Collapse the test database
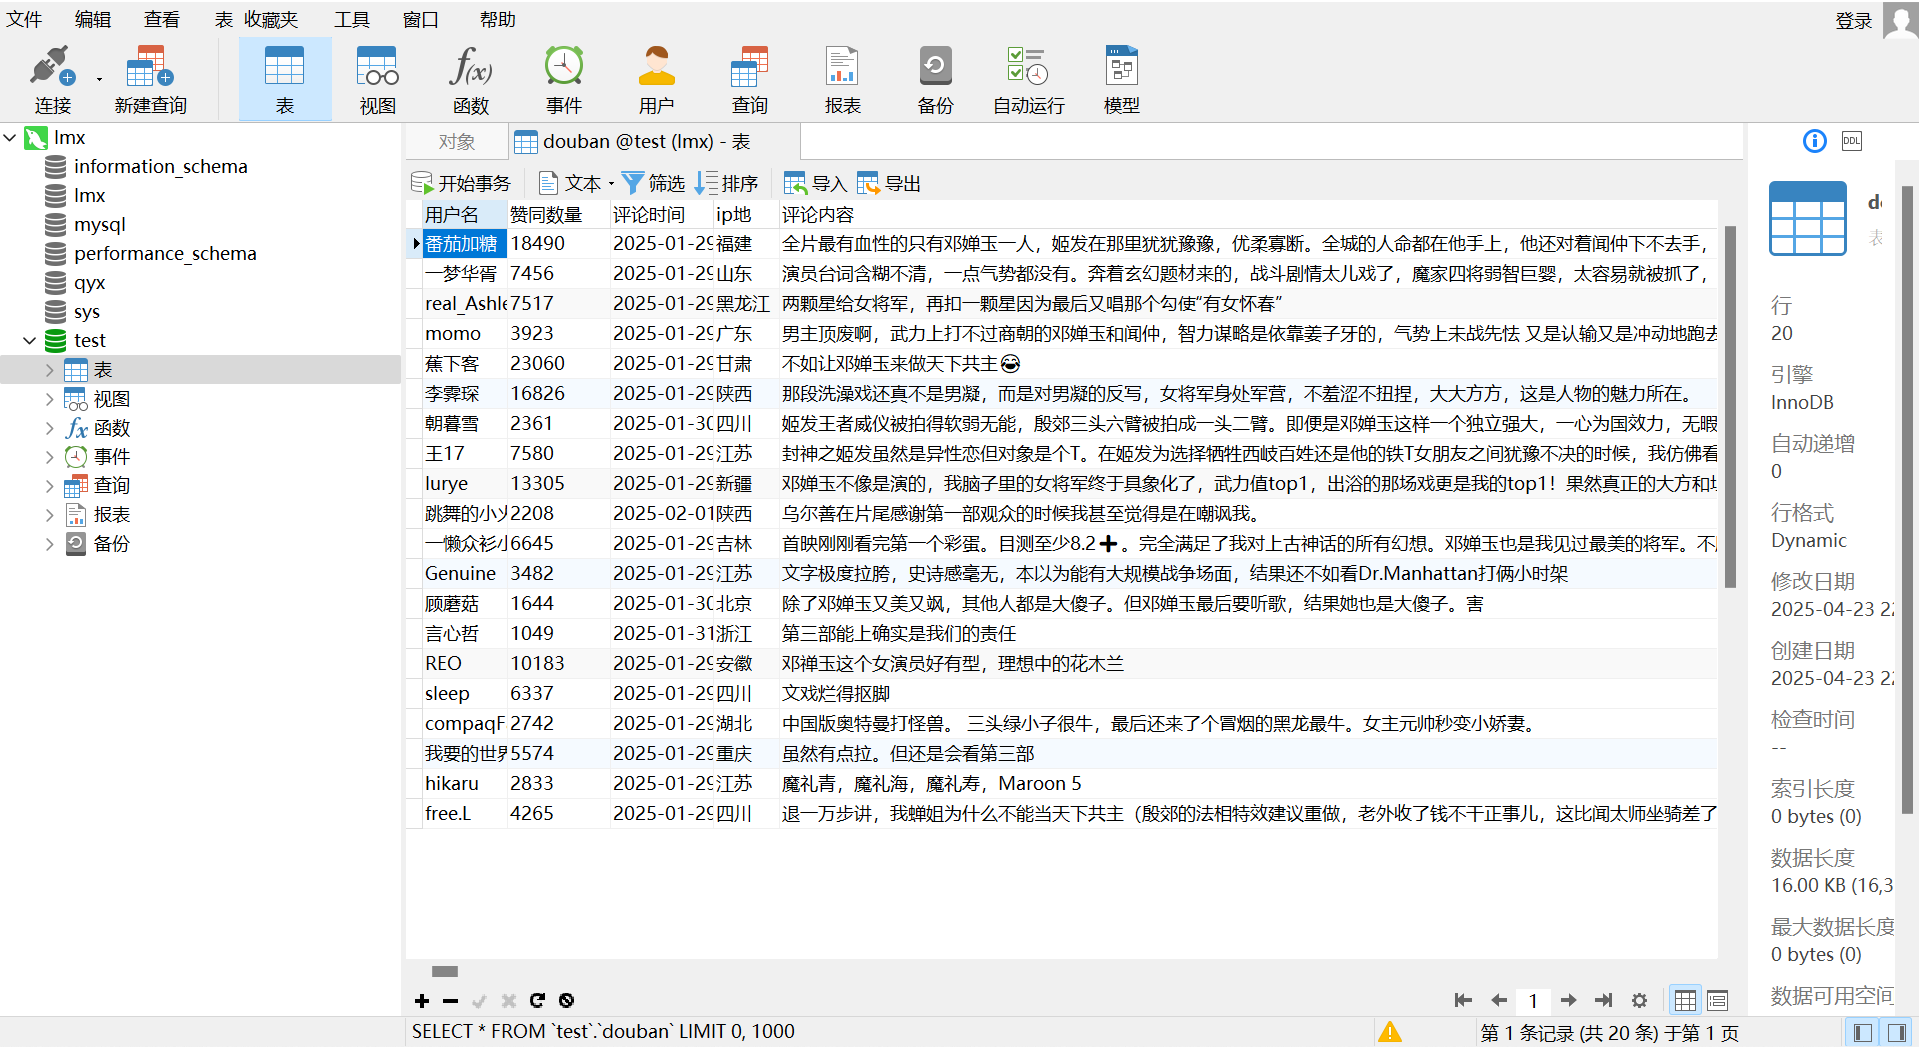Image resolution: width=1919 pixels, height=1047 pixels. 29,340
